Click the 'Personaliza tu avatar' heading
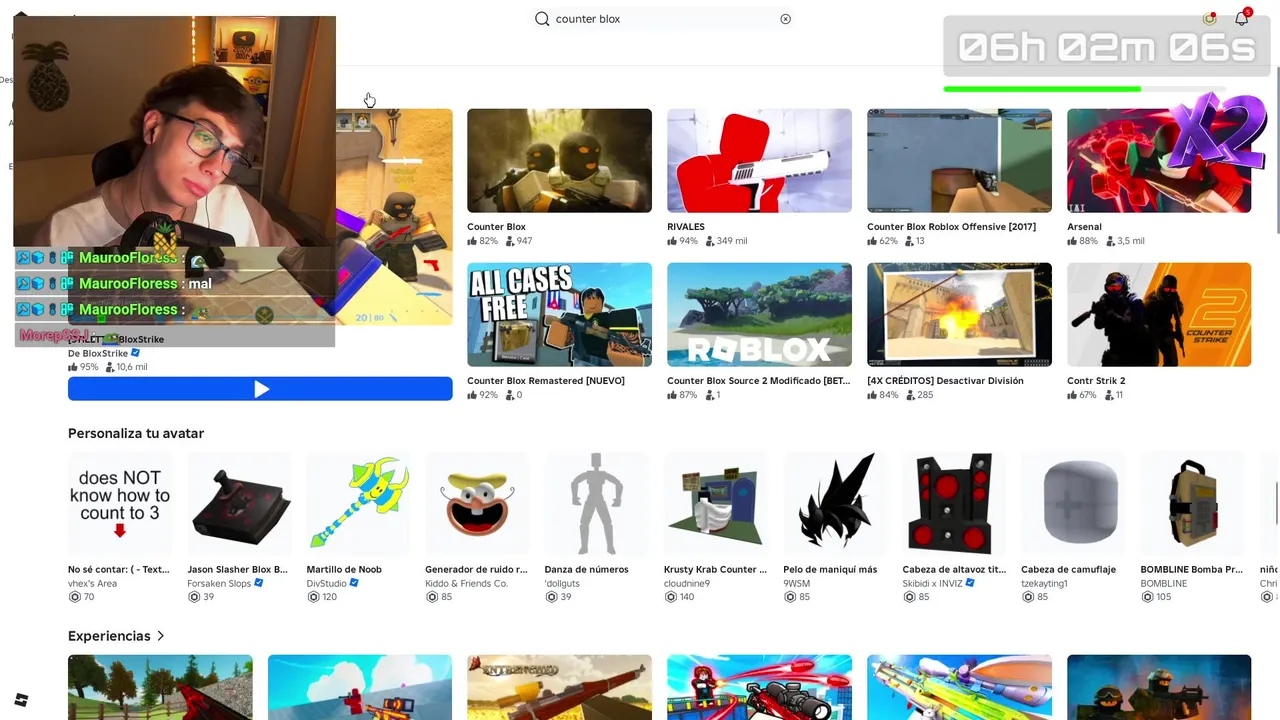The image size is (1280, 720). click(136, 433)
